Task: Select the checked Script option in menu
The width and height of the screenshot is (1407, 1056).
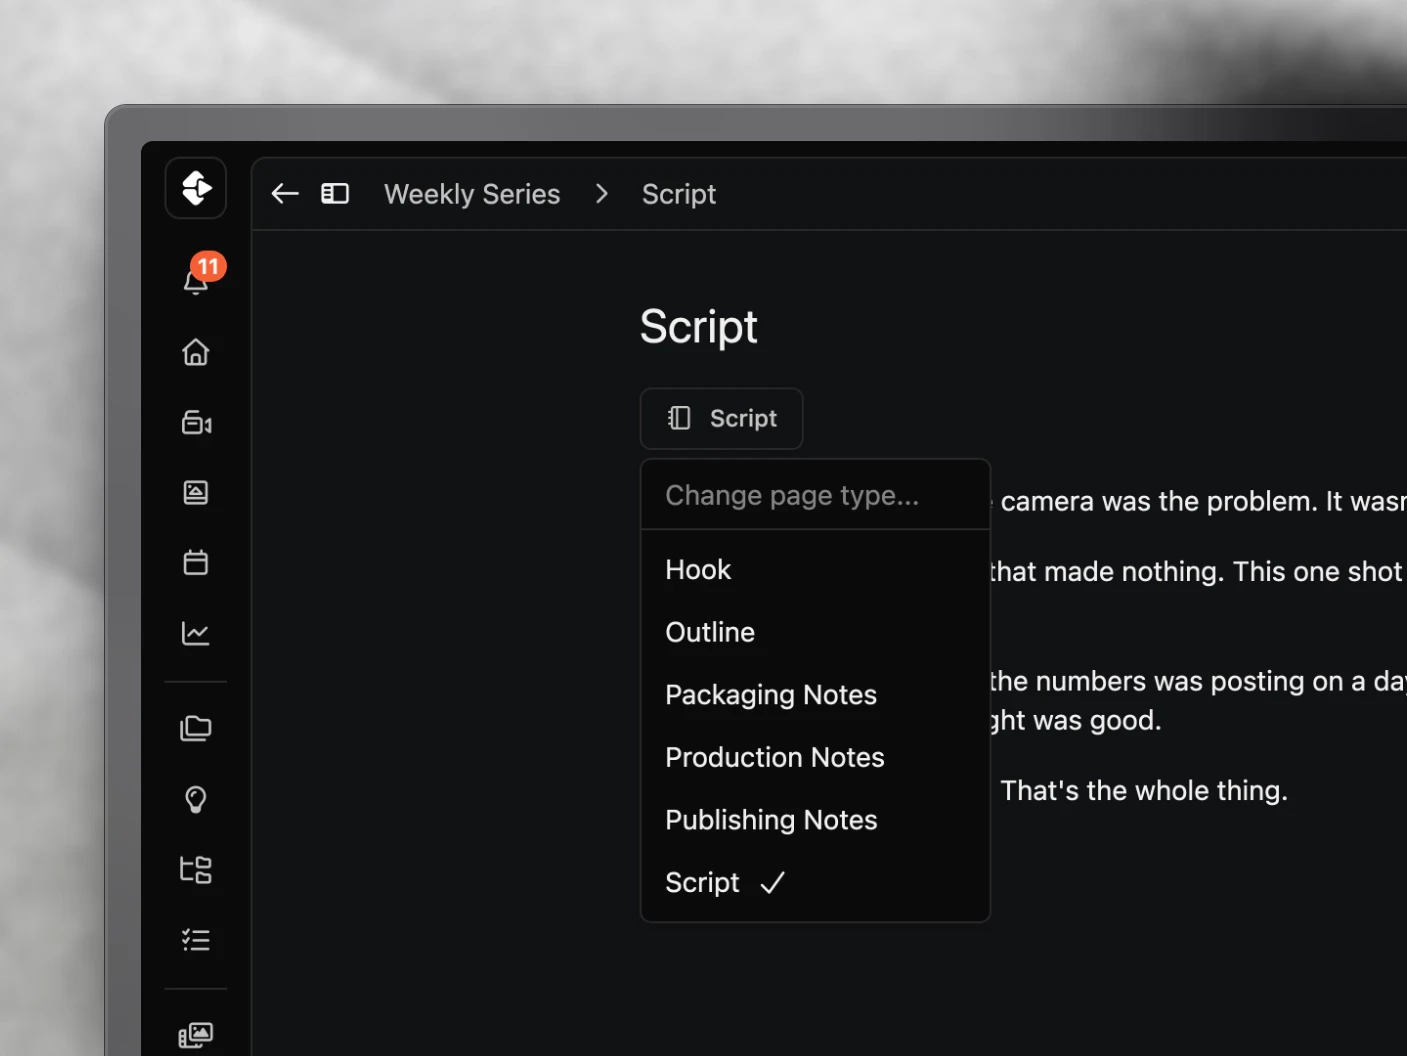Action: (x=815, y=882)
